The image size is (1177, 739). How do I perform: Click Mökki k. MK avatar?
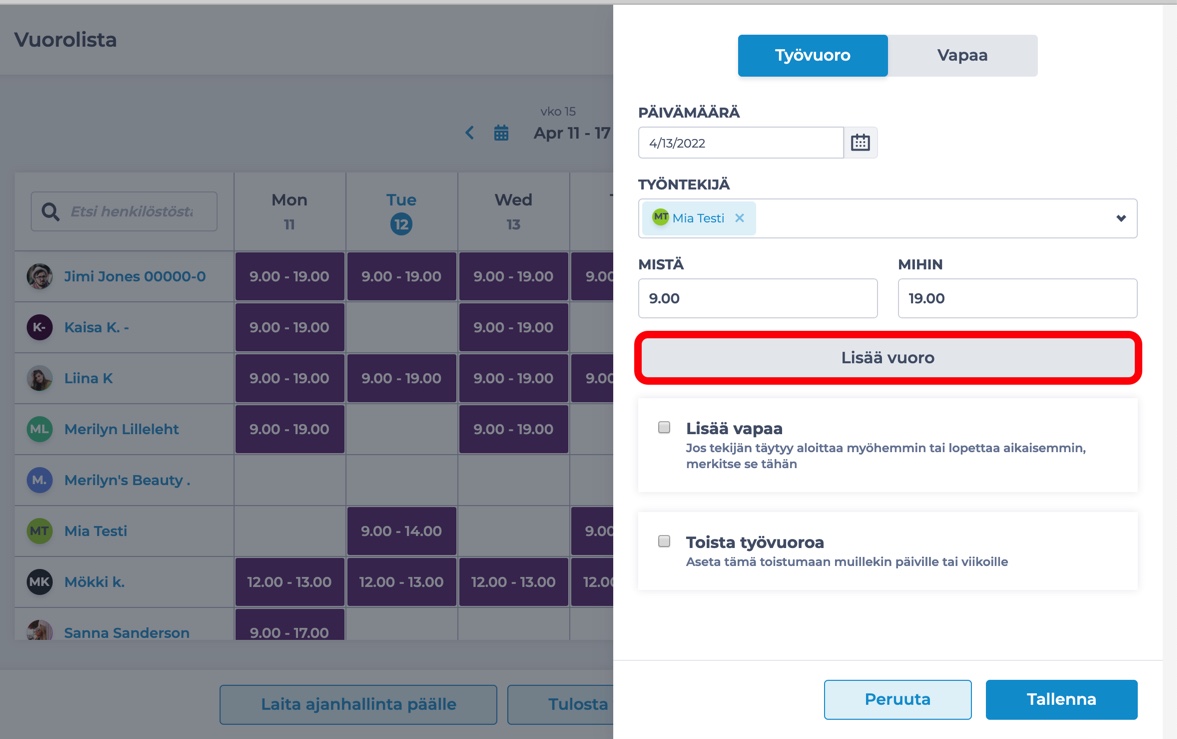39,582
